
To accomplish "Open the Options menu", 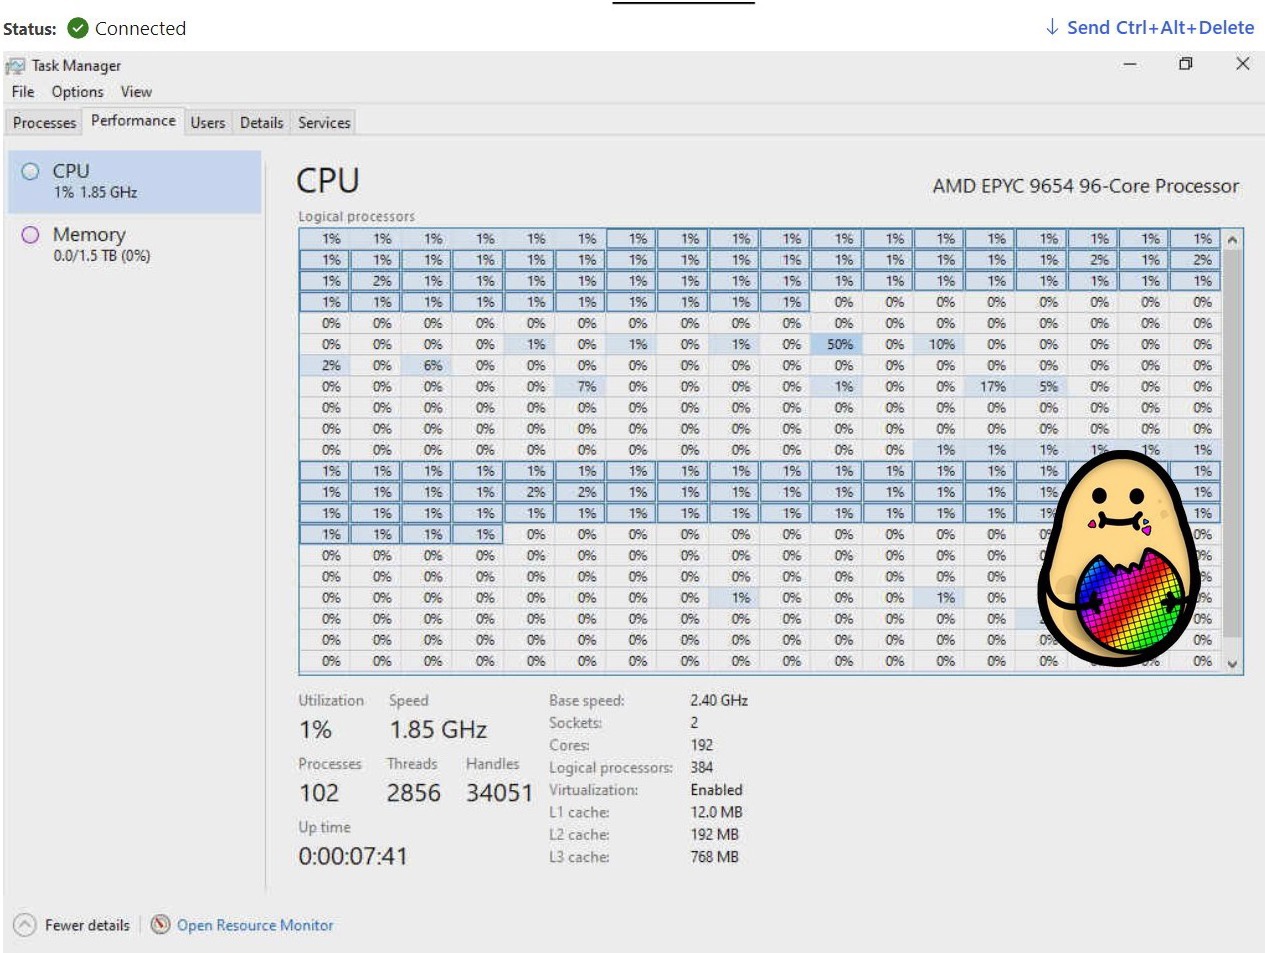I will click(78, 91).
